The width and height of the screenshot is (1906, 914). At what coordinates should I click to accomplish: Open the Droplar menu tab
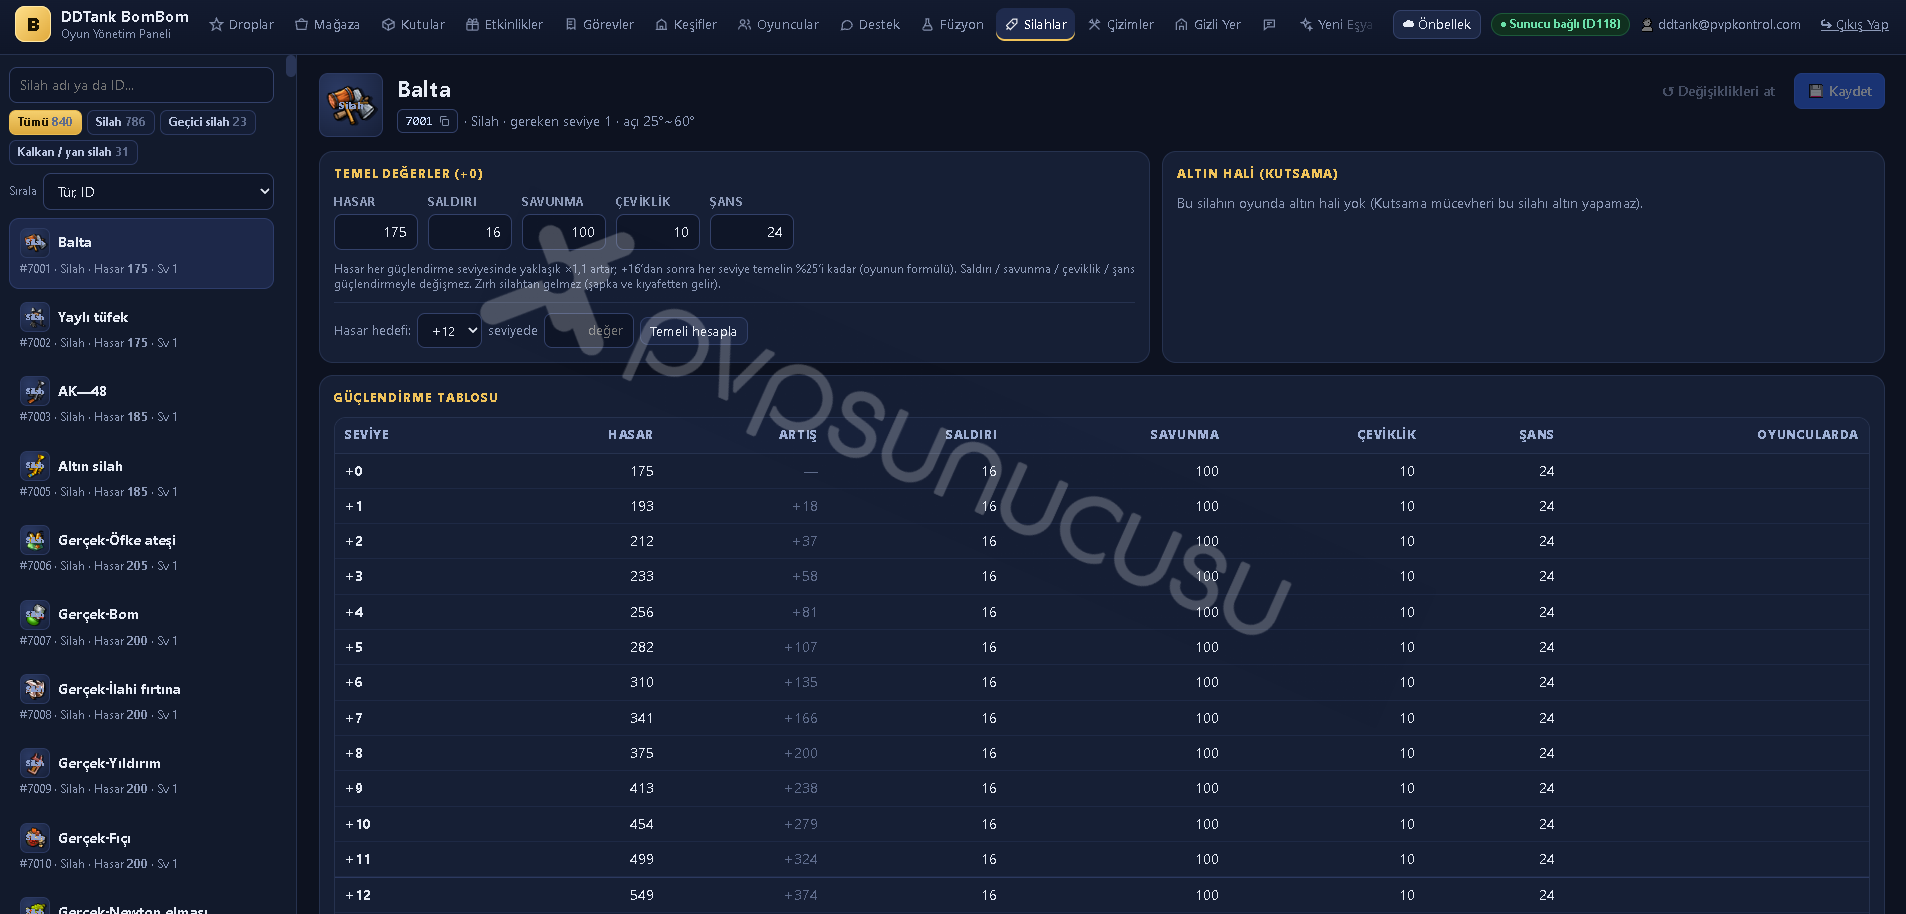point(241,24)
